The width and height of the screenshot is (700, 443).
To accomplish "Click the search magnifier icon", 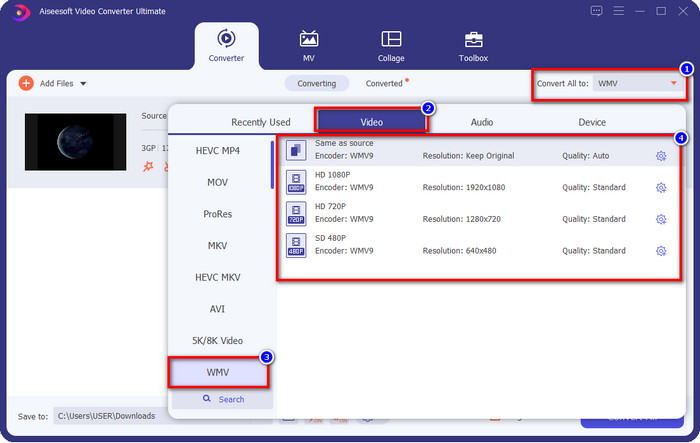I will click(x=207, y=398).
